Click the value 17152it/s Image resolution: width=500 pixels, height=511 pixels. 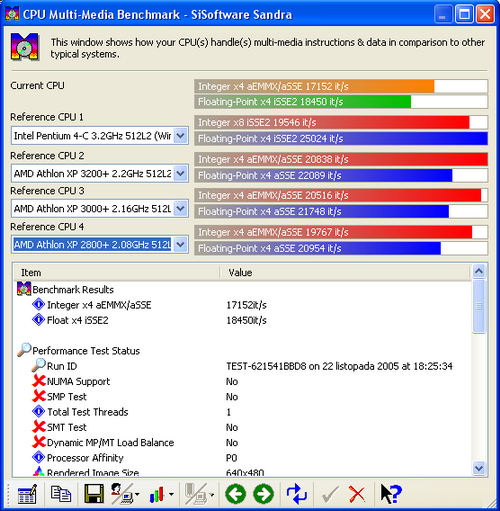tap(246, 305)
